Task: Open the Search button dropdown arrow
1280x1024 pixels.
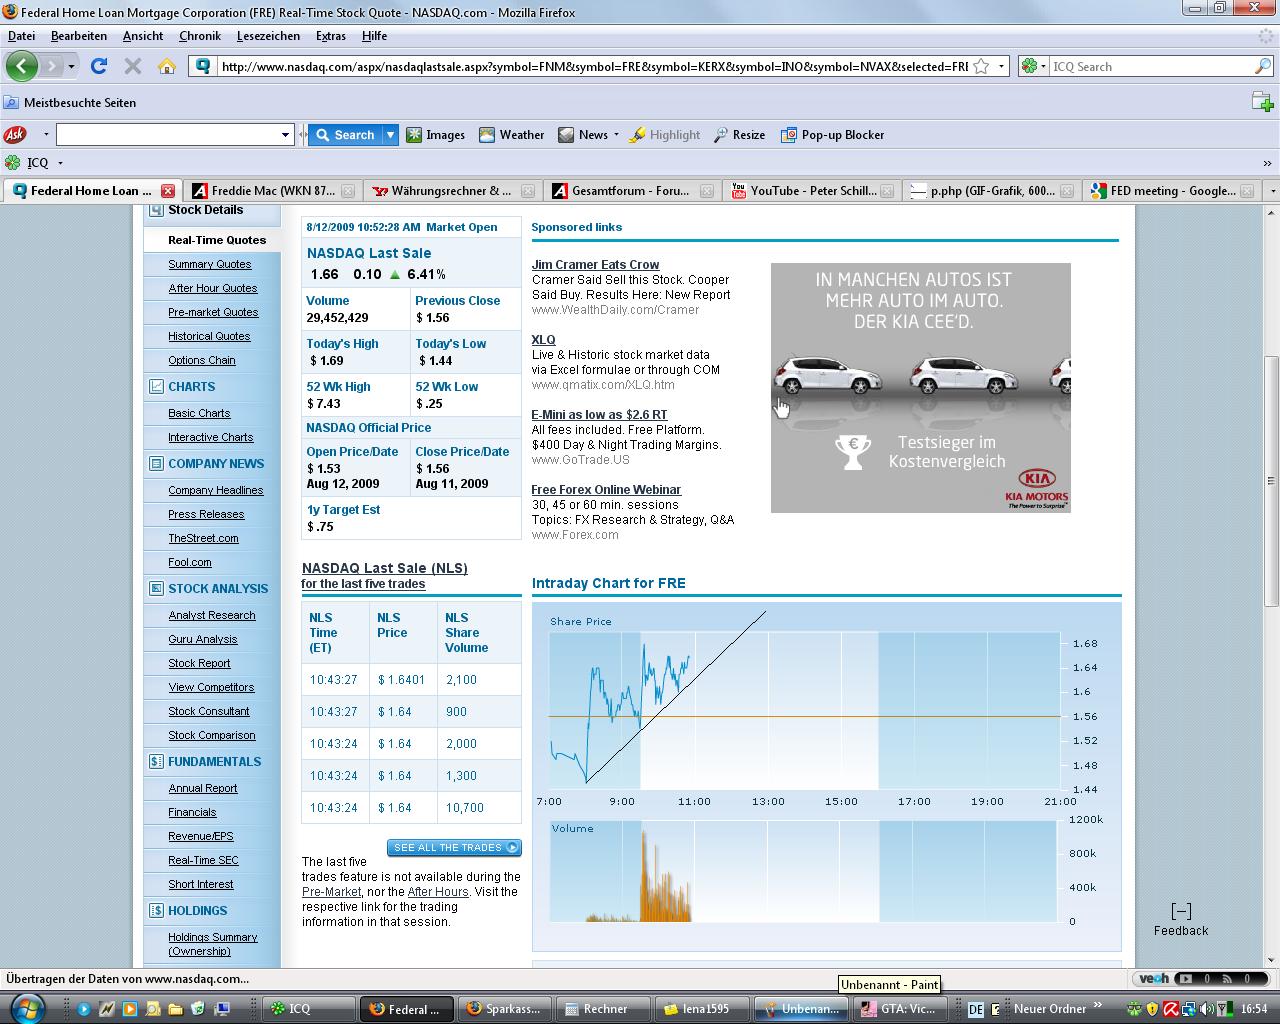Action: [391, 135]
